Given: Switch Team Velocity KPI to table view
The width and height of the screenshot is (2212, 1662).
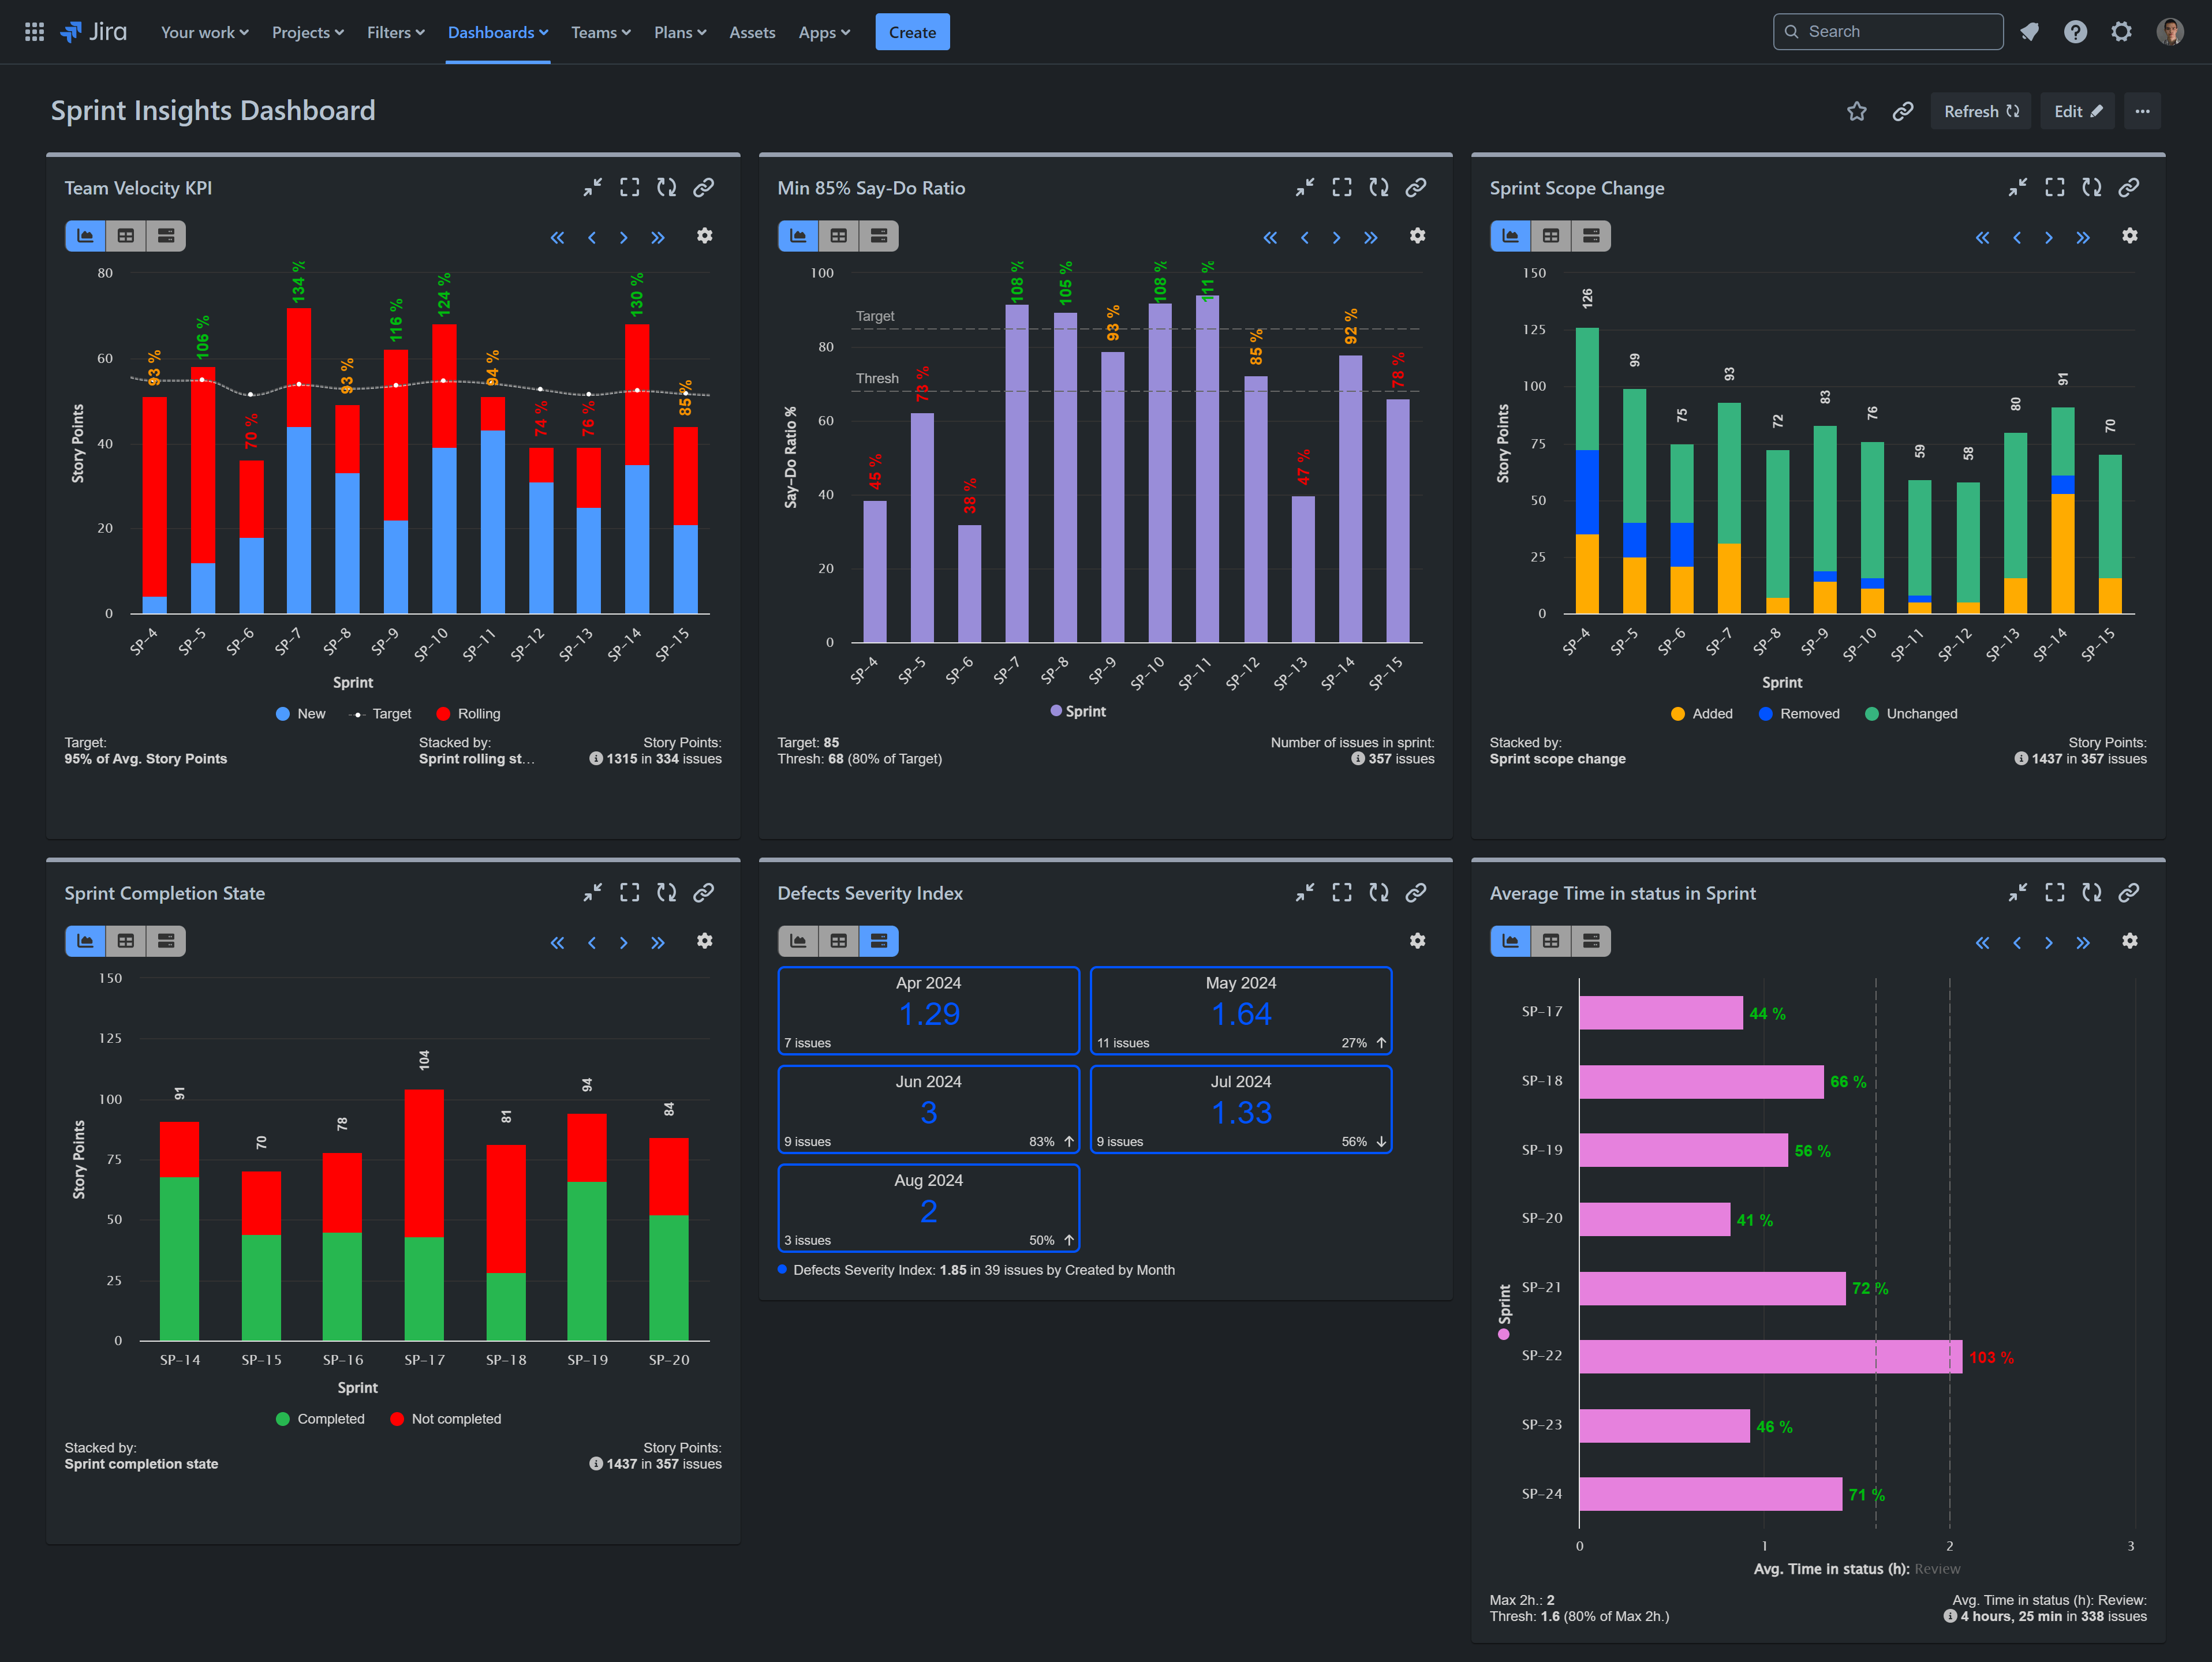Looking at the screenshot, I should [126, 236].
